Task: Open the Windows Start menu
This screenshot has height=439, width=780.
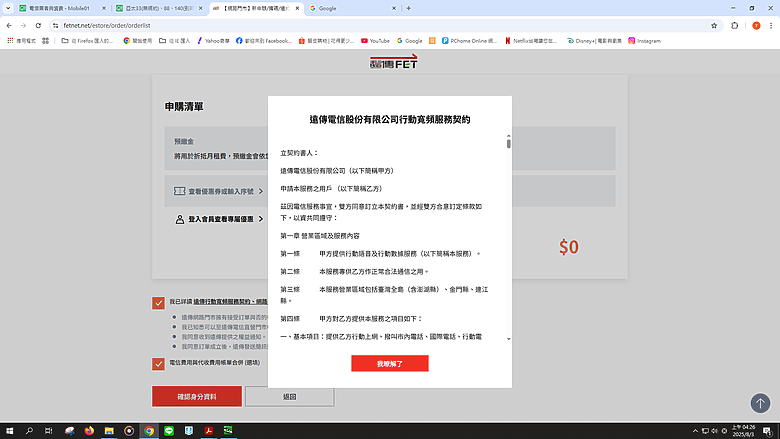Action: (9, 431)
